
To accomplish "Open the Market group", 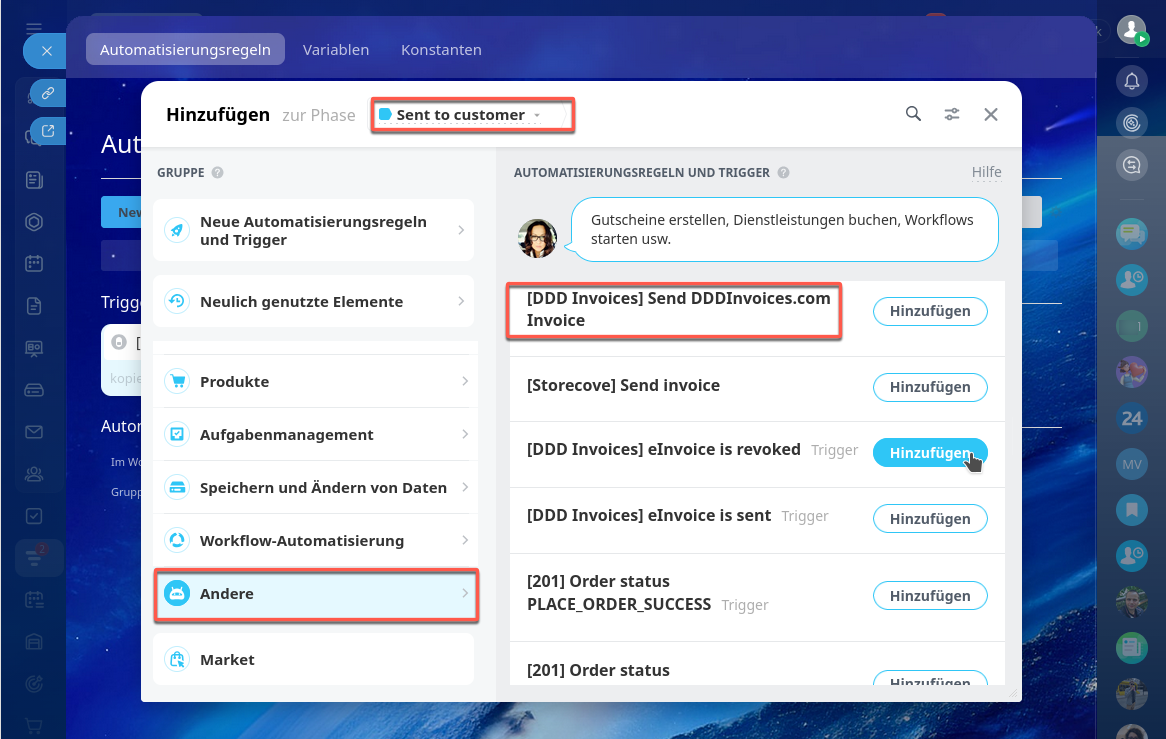I will pos(313,659).
